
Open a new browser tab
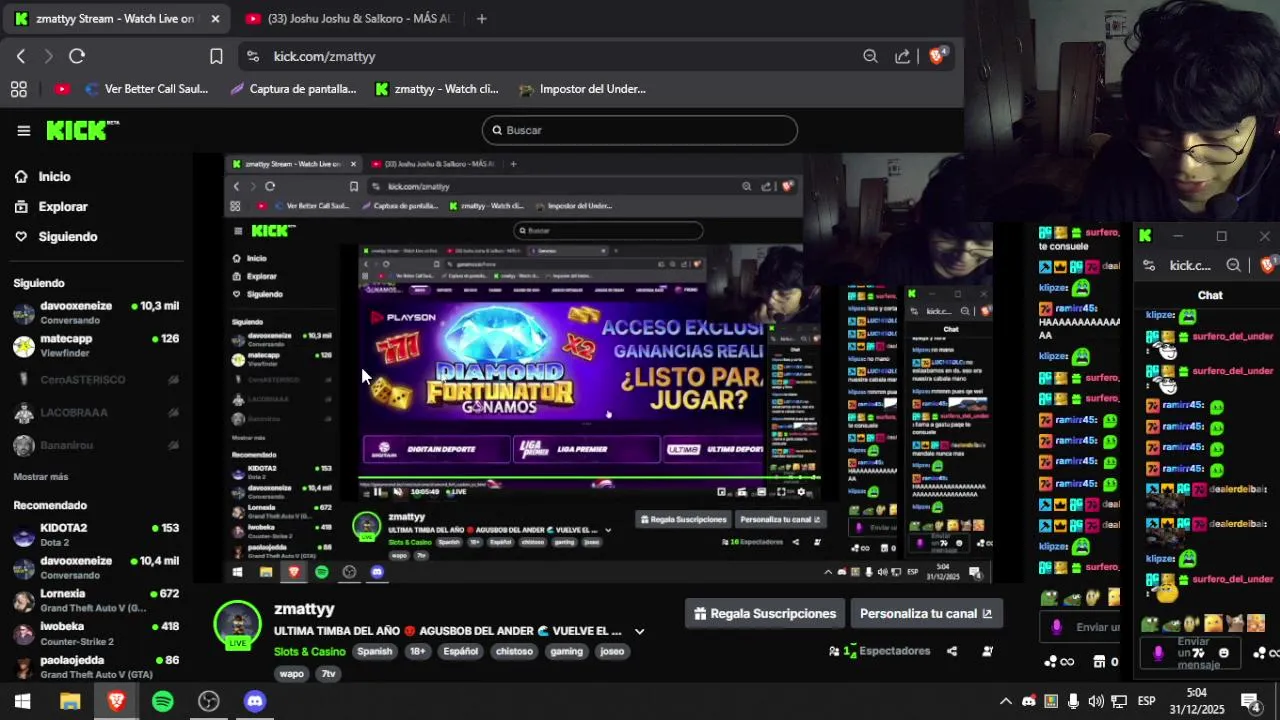(481, 18)
